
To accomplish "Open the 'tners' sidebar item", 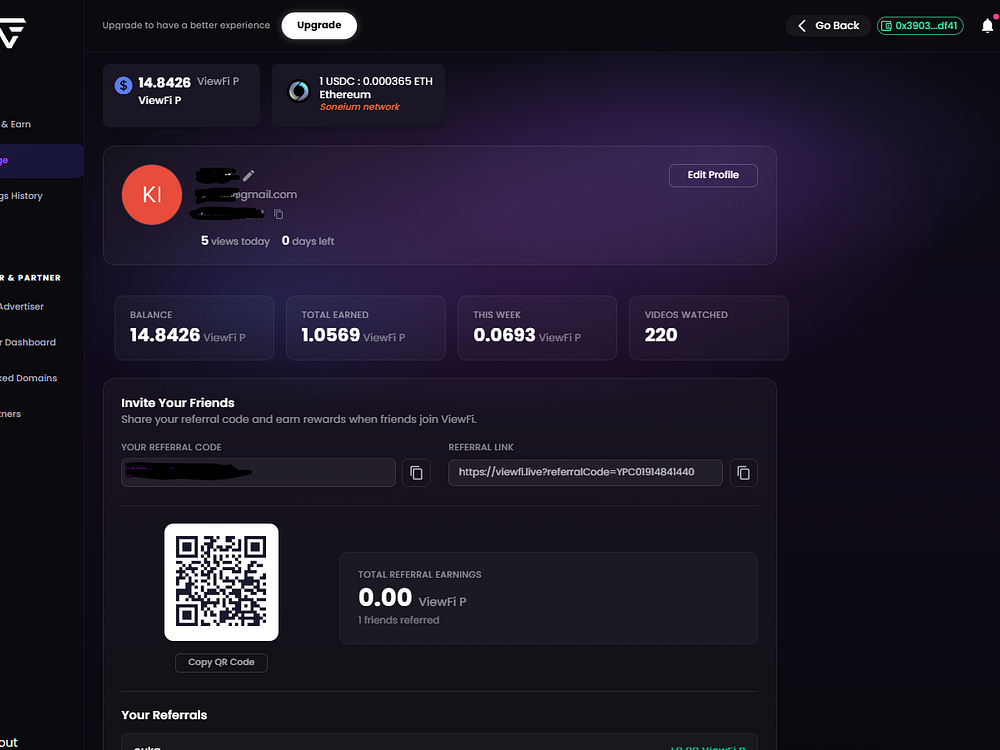I will pos(10,414).
